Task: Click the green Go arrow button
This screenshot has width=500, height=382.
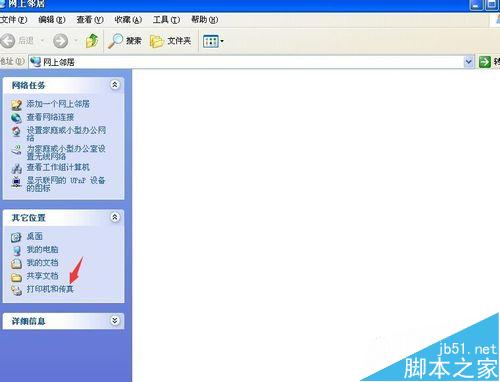Action: click(484, 62)
